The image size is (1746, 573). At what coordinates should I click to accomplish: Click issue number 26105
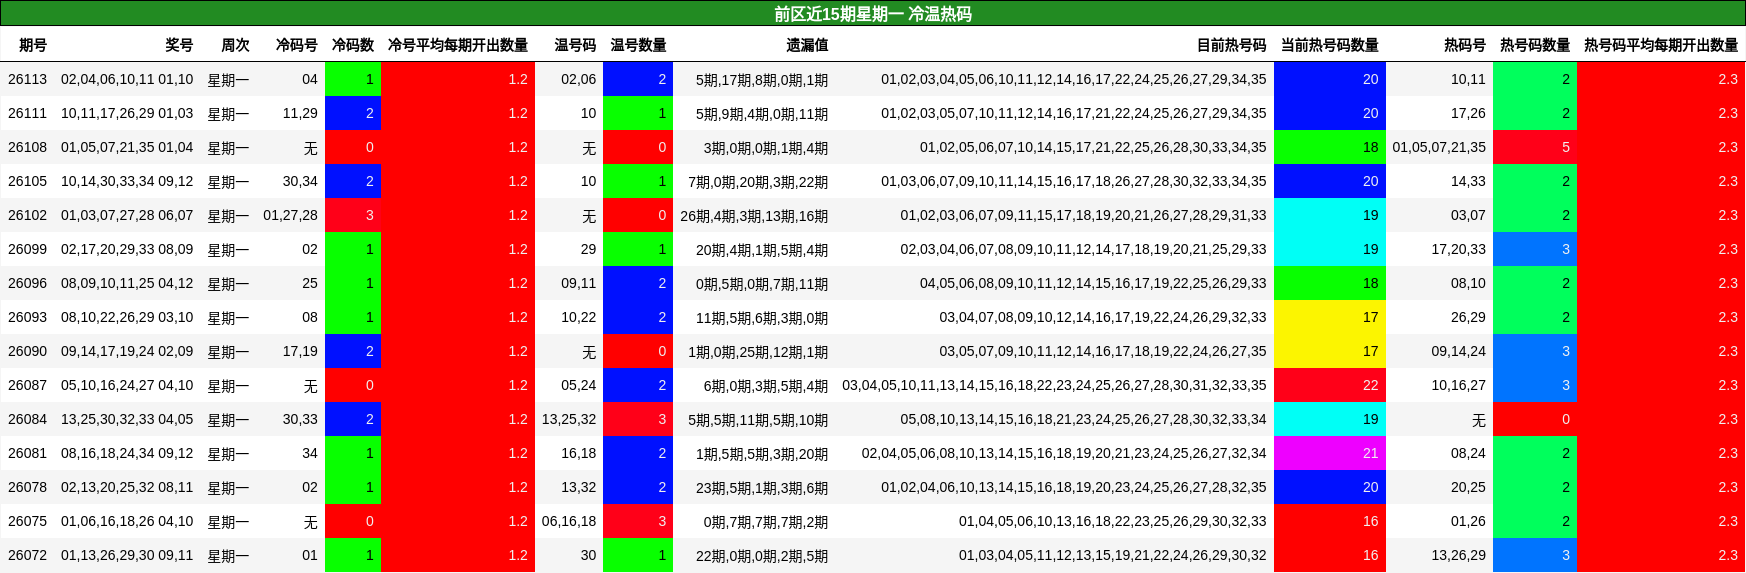pyautogui.click(x=27, y=181)
